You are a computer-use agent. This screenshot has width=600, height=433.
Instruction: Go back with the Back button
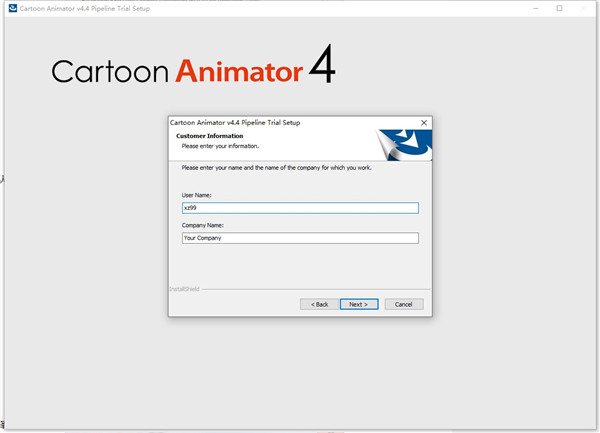pos(319,304)
